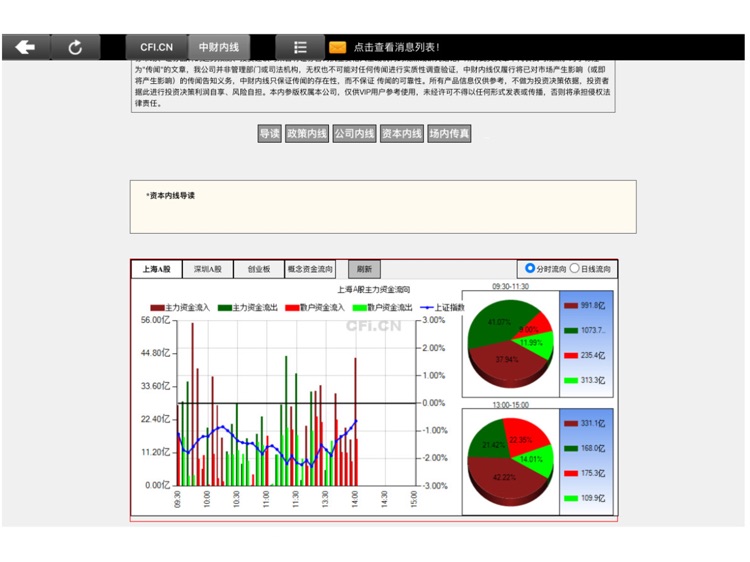
Task: Open the 点击查看消息列表 notification text
Action: point(396,47)
